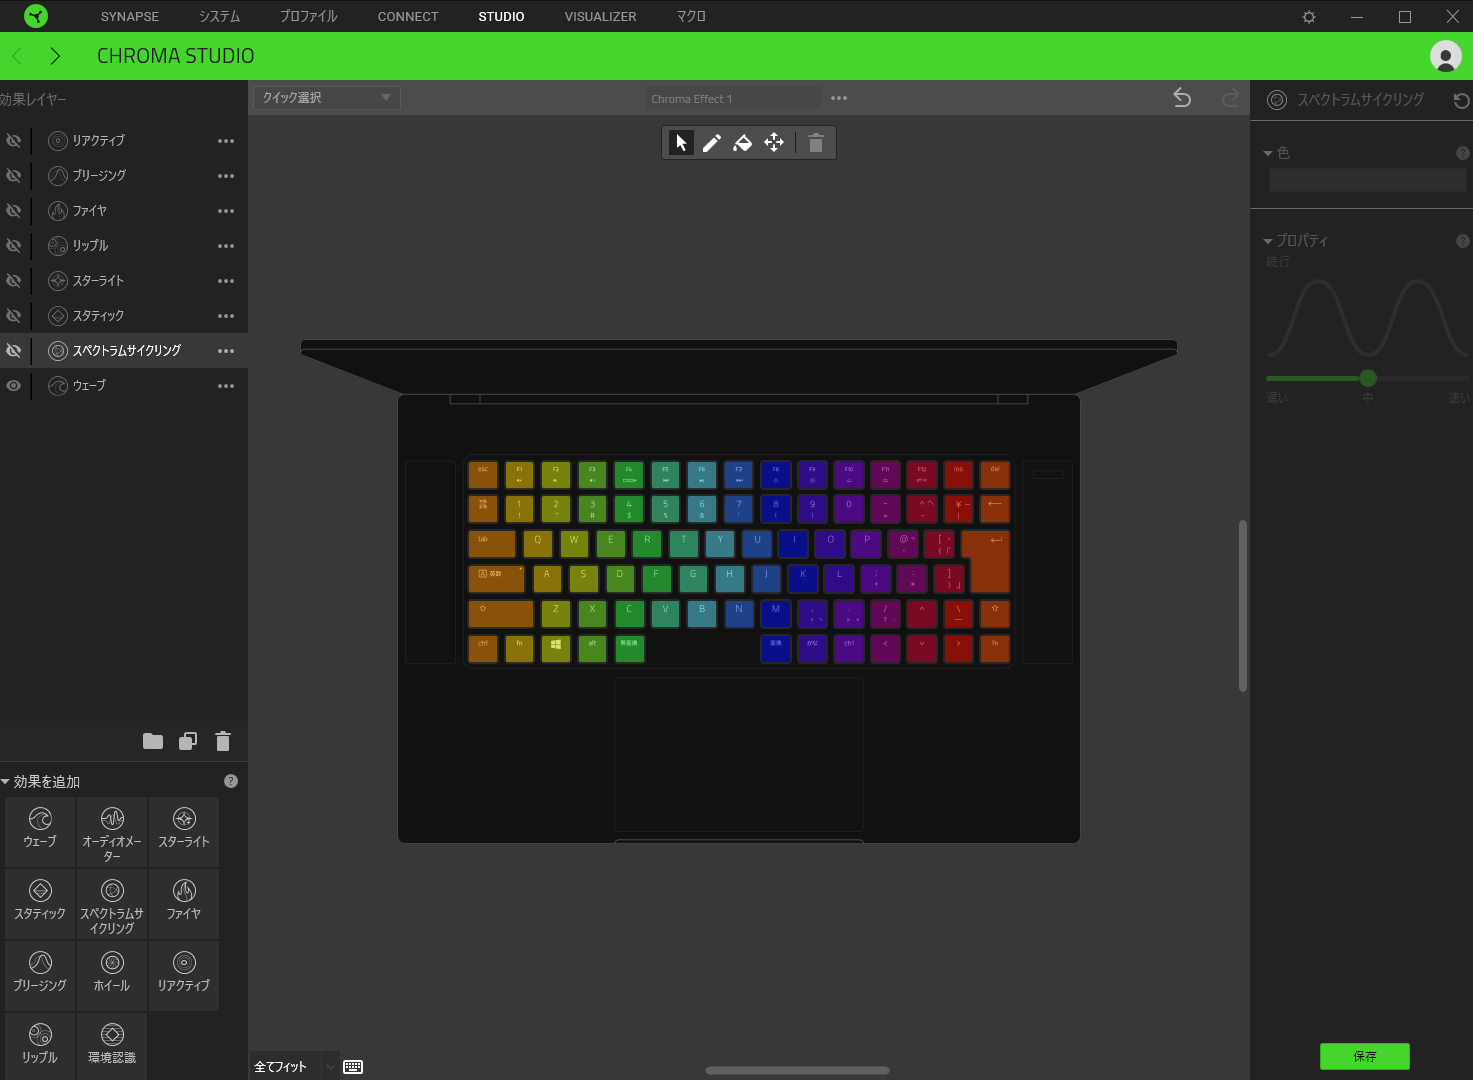Select the pen draw tool

711,143
